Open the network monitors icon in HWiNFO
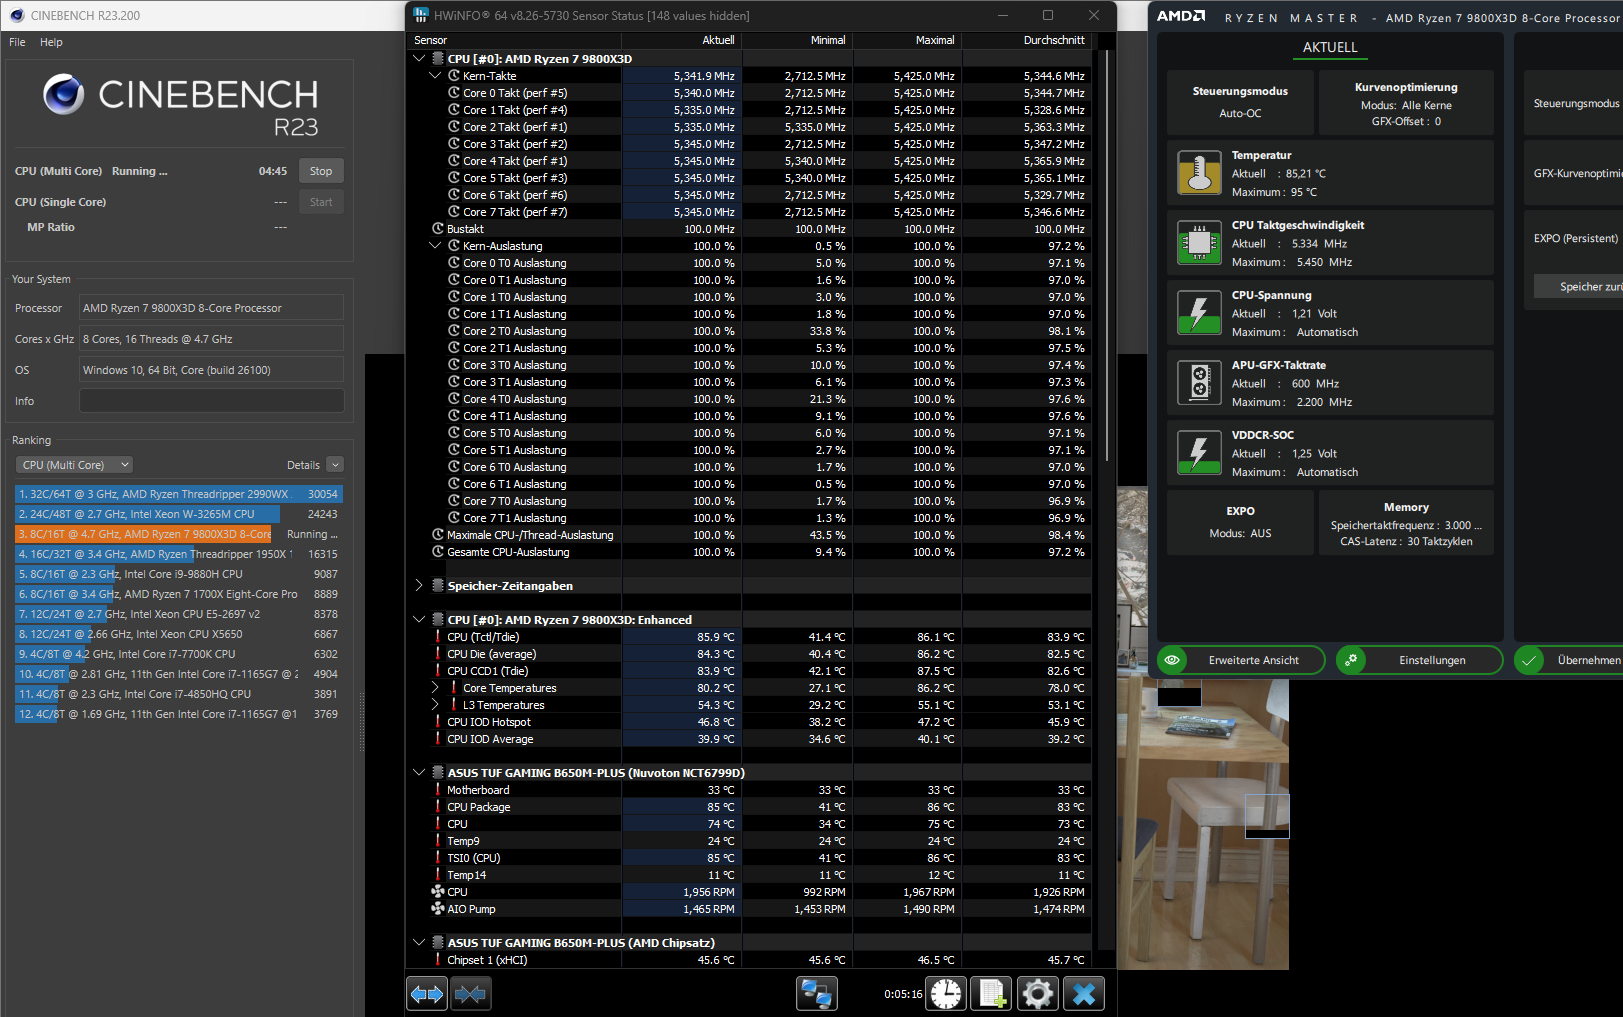The height and width of the screenshot is (1017, 1623). point(817,994)
